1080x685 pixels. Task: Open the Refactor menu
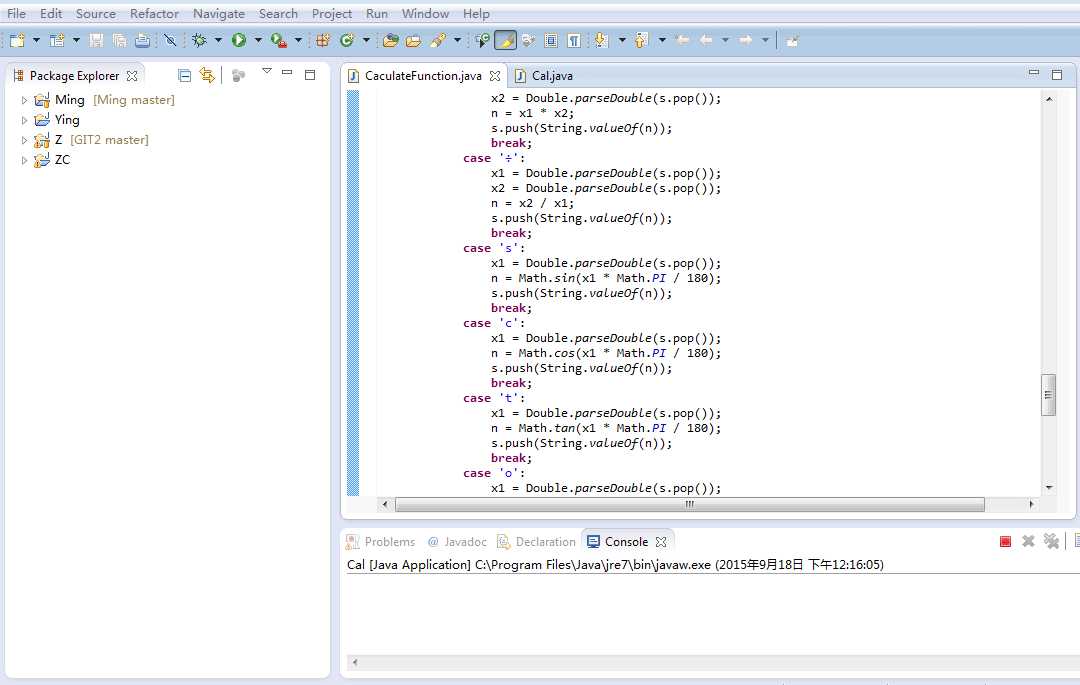point(154,13)
